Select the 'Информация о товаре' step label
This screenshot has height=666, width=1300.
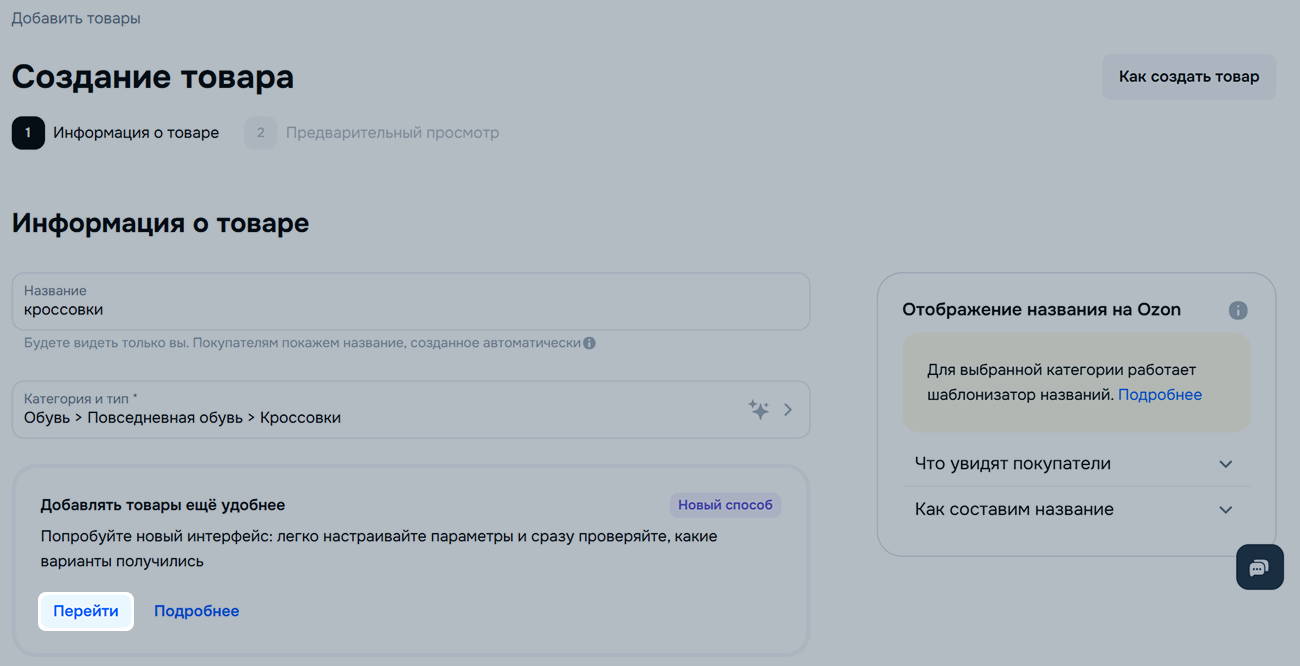tap(136, 133)
